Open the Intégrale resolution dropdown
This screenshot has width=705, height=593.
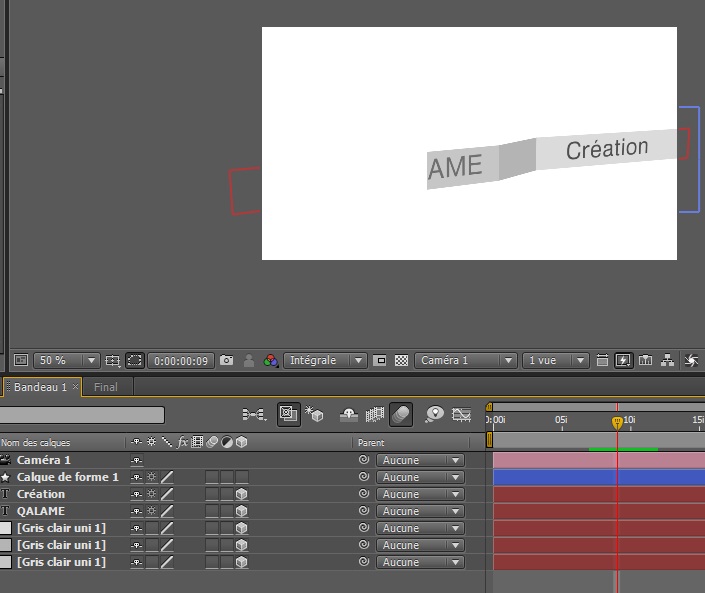pos(325,360)
